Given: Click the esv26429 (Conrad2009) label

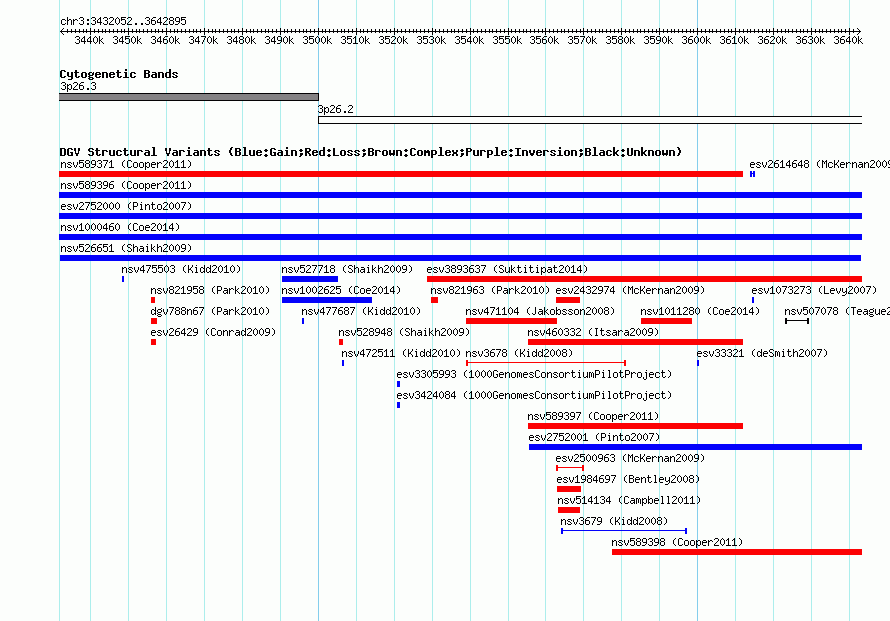Looking at the screenshot, I should 213,332.
